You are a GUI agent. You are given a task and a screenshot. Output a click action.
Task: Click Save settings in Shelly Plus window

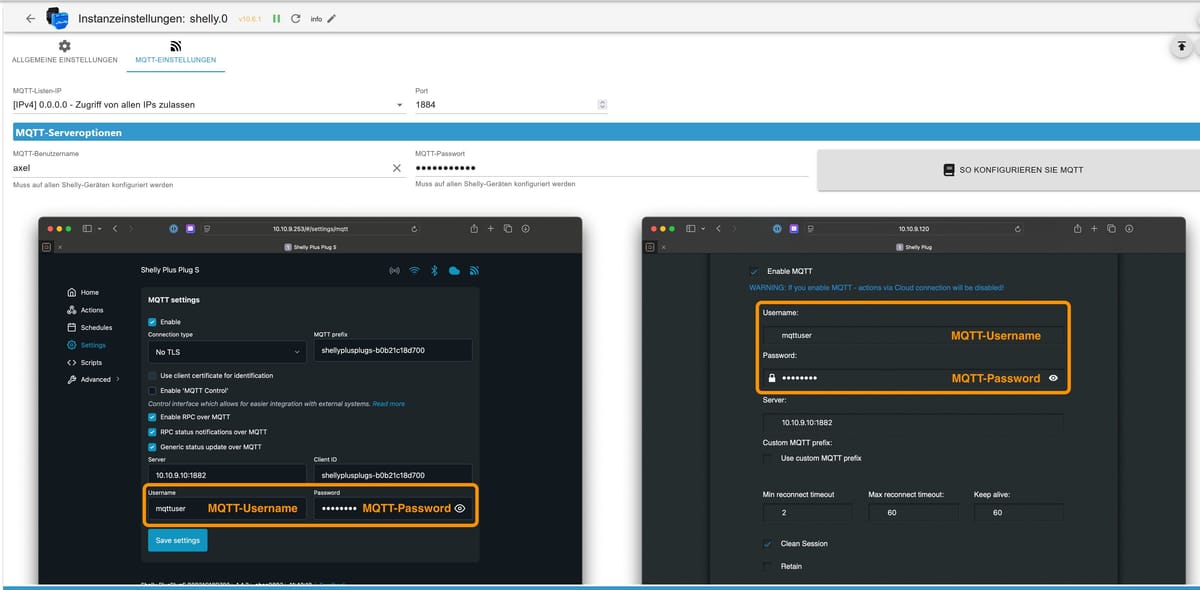click(178, 540)
